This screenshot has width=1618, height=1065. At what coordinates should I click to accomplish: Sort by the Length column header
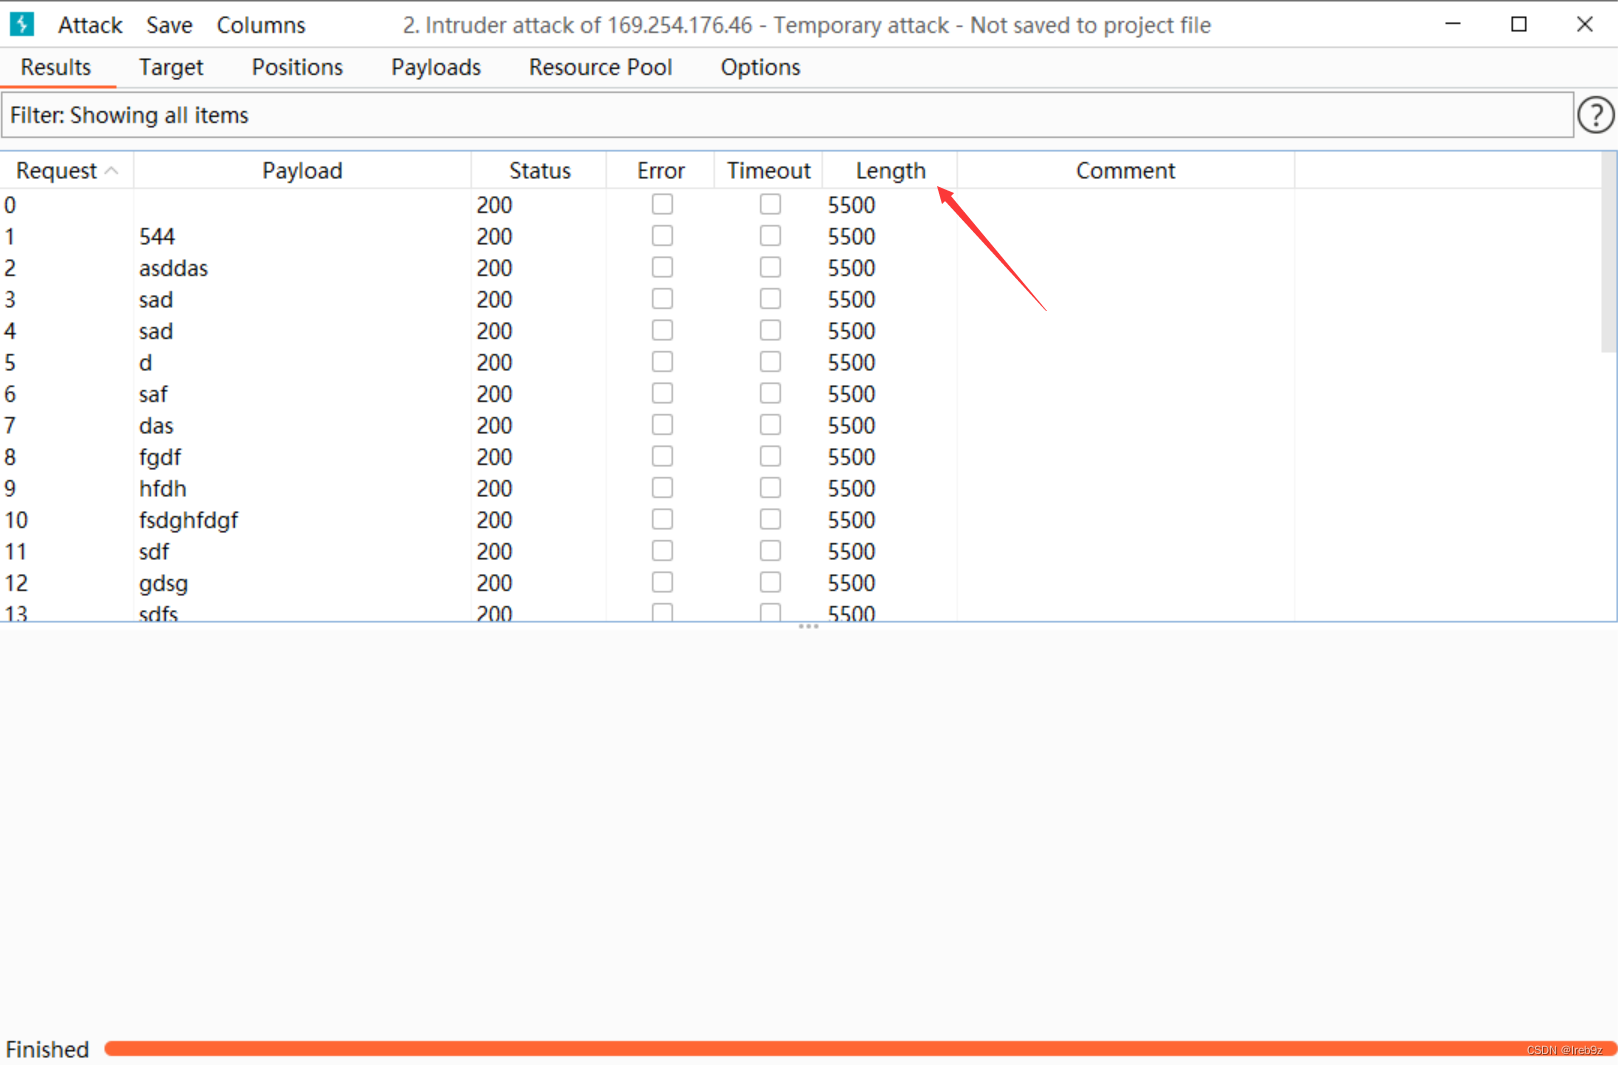point(890,171)
